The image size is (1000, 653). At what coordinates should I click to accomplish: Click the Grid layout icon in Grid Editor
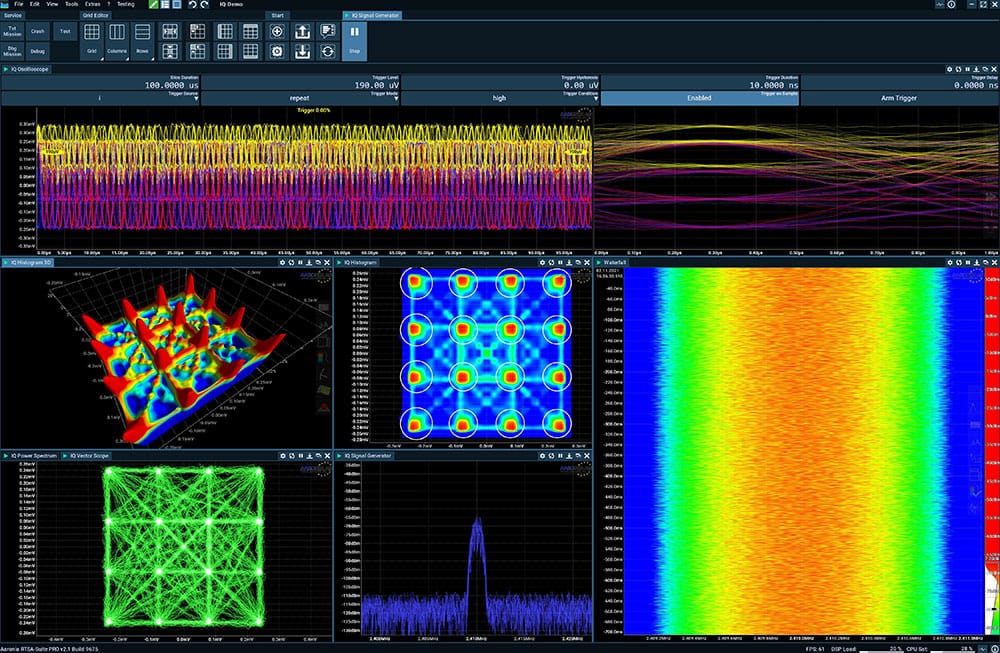[91, 33]
